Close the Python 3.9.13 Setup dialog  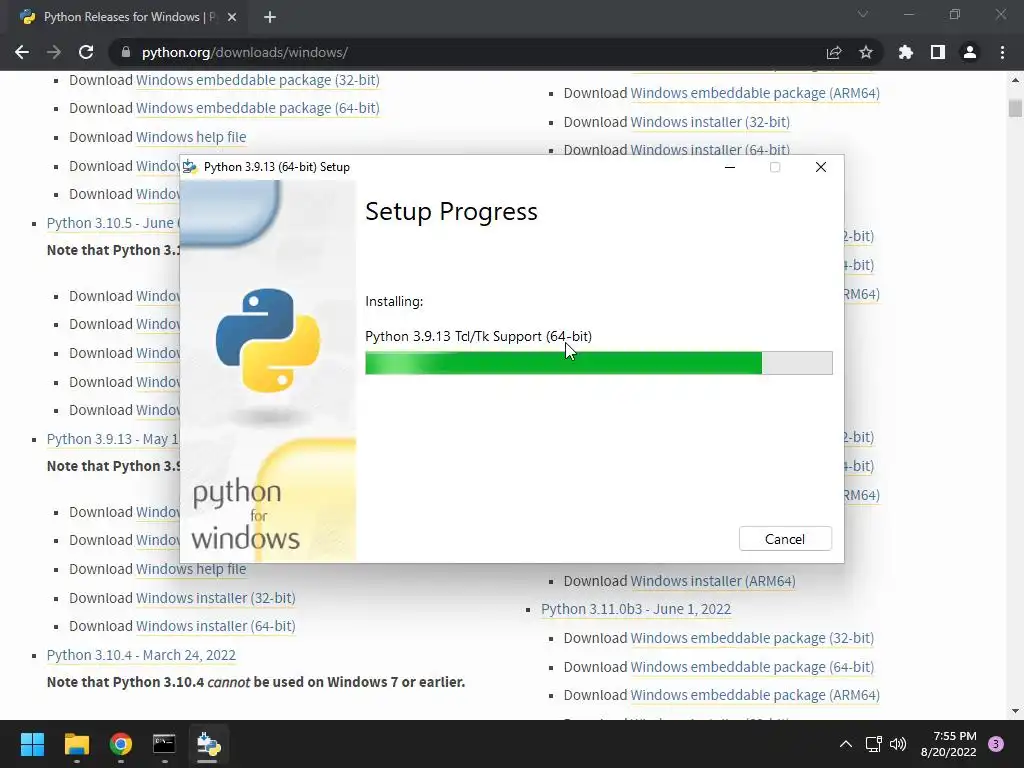821,167
